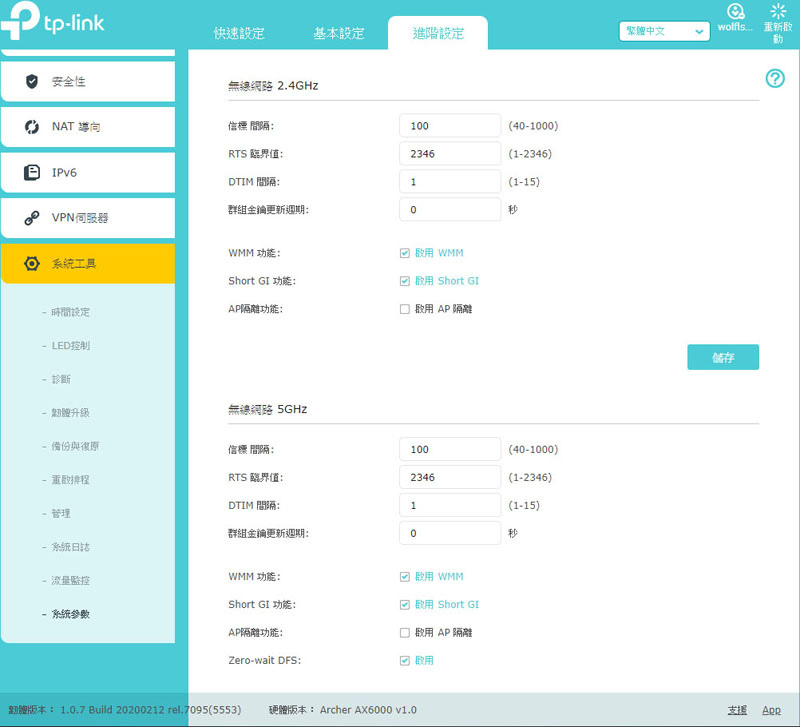
Task: Click the tp-link logo icon
Action: 22,24
